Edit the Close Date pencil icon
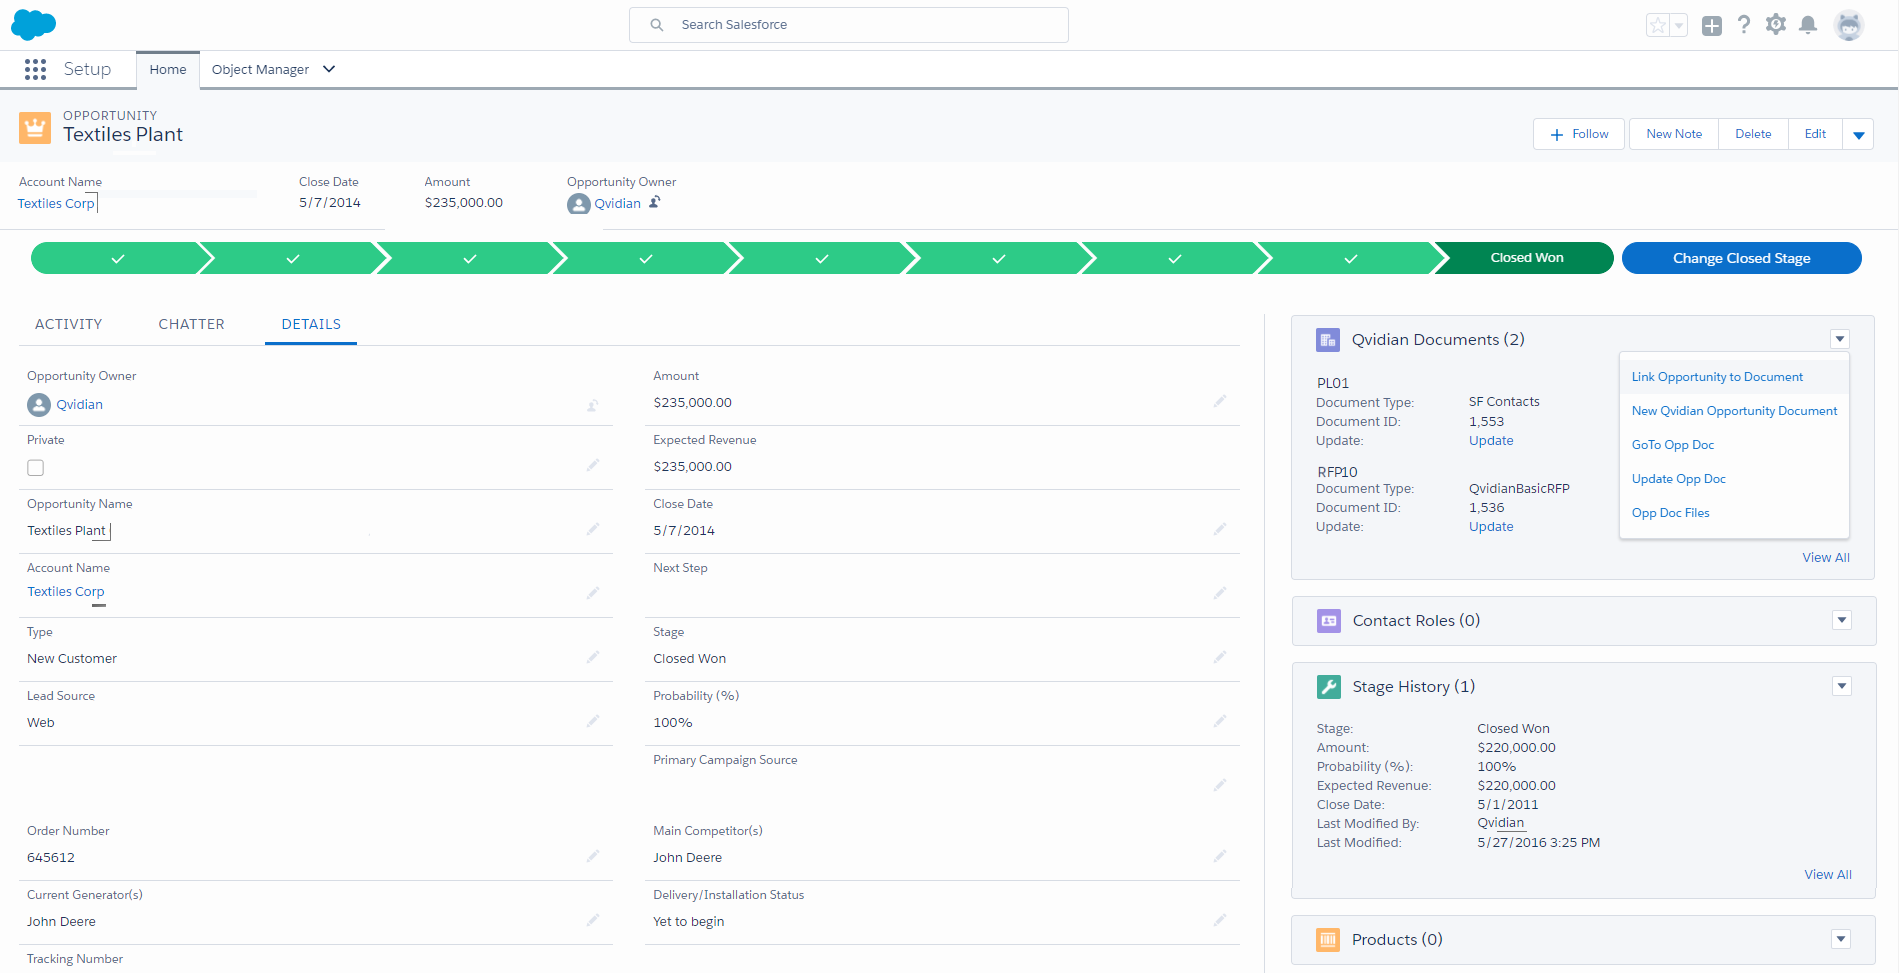Screen dimensions: 1899x973 pos(1220,529)
